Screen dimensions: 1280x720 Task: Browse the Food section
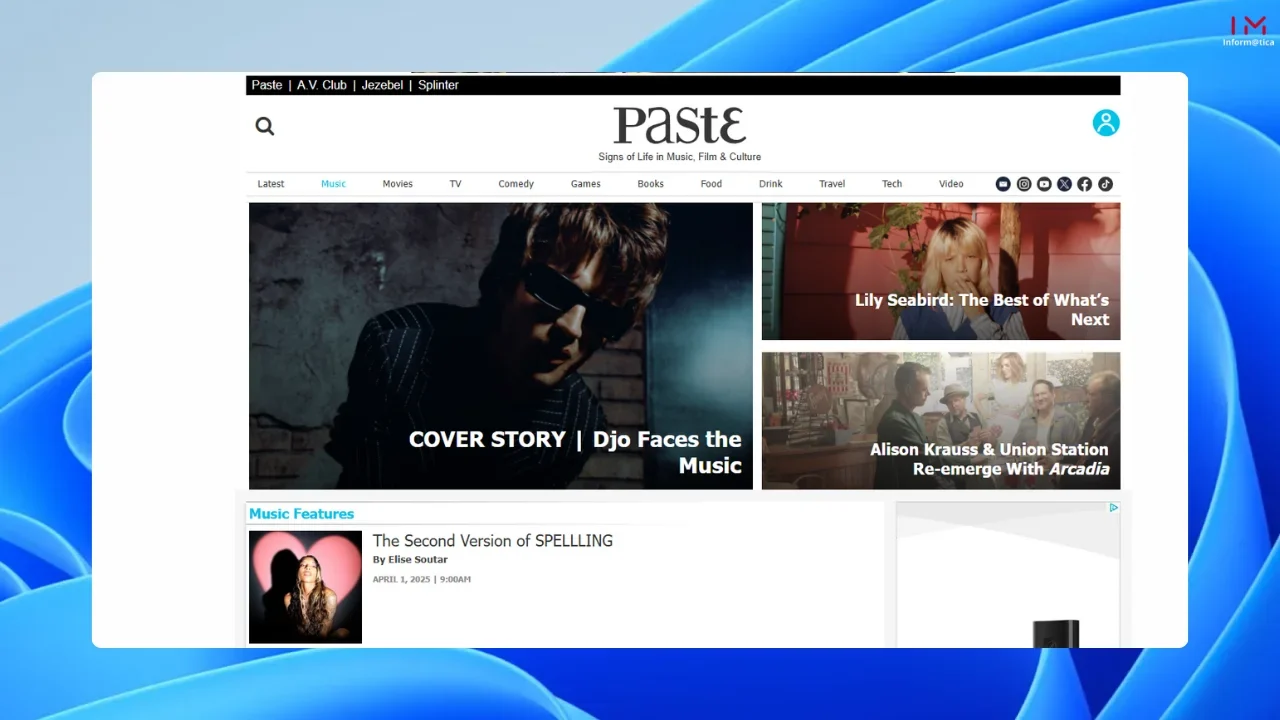click(x=711, y=184)
